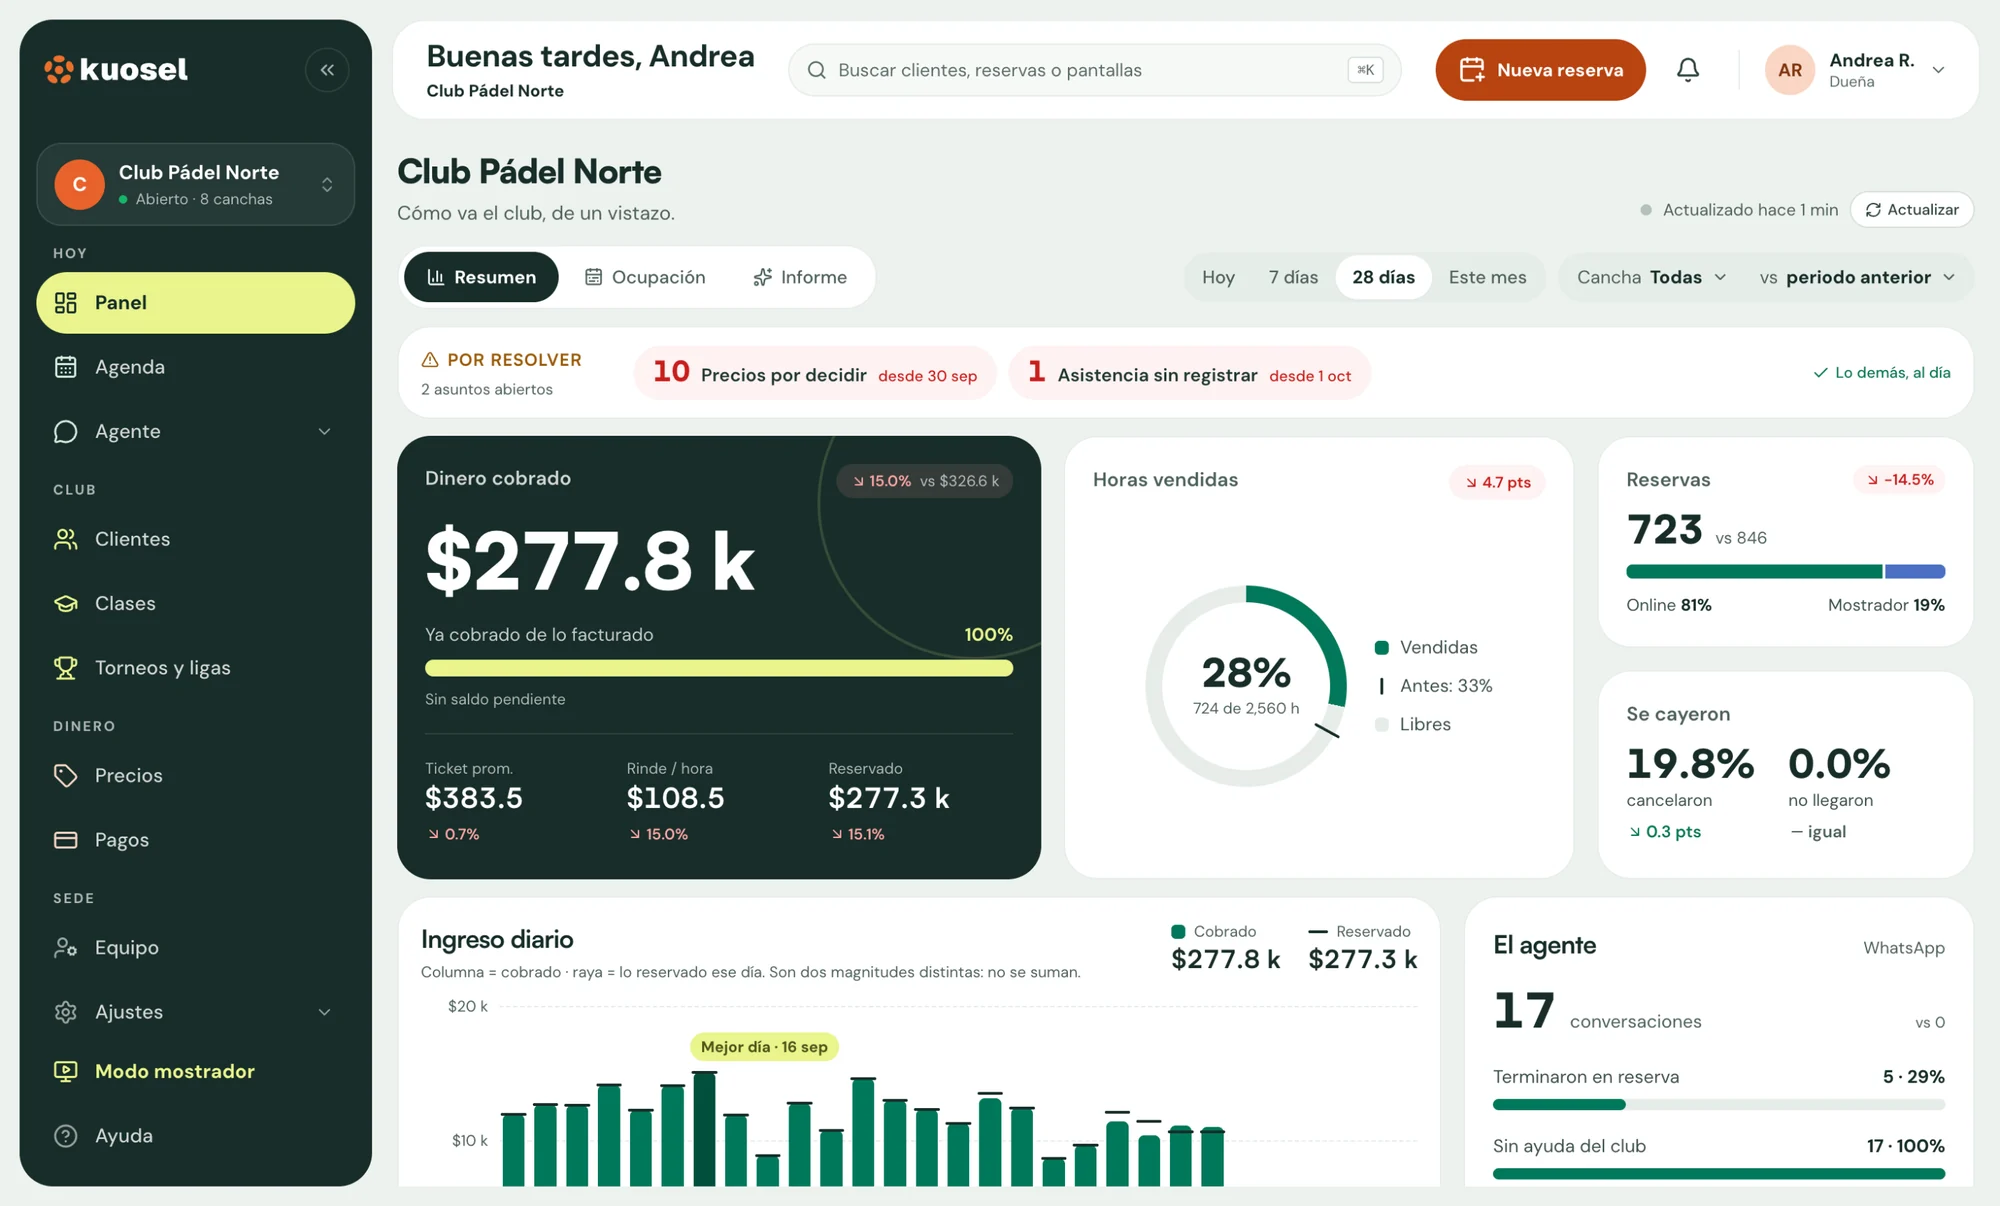Screen dimensions: 2000x1206
Task: Select the 28 días time range
Action: coord(1383,277)
